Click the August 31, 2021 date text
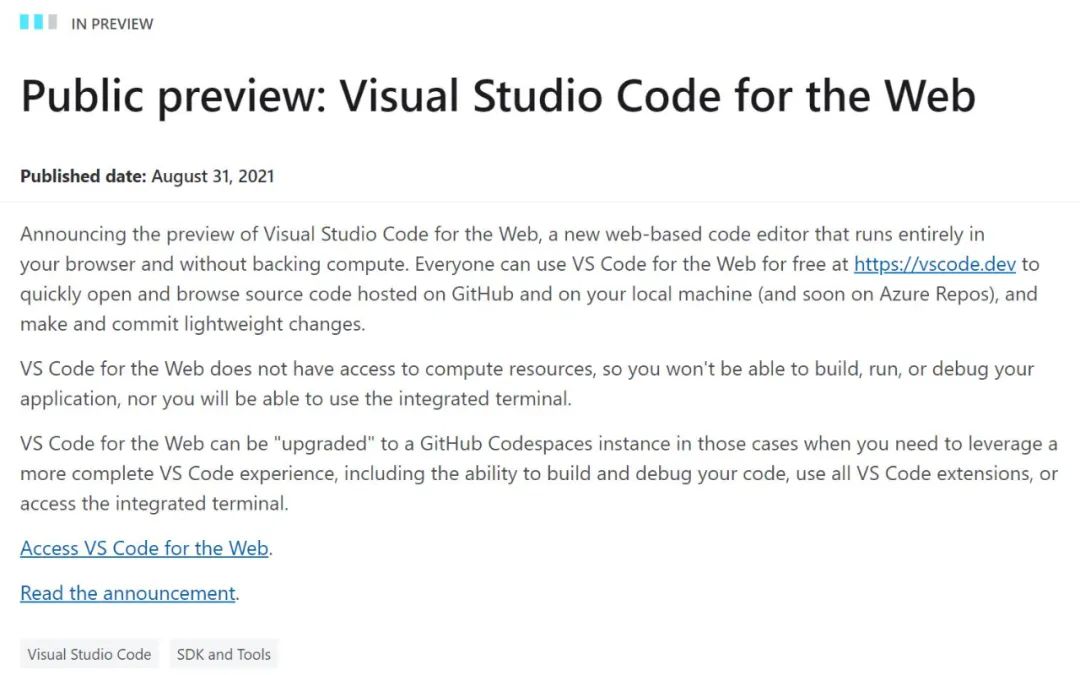This screenshot has height=675, width=1080. 213,177
